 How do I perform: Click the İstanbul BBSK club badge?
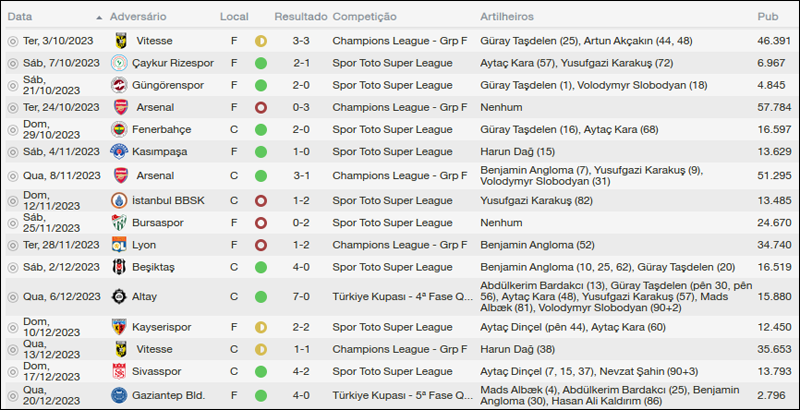click(120, 200)
